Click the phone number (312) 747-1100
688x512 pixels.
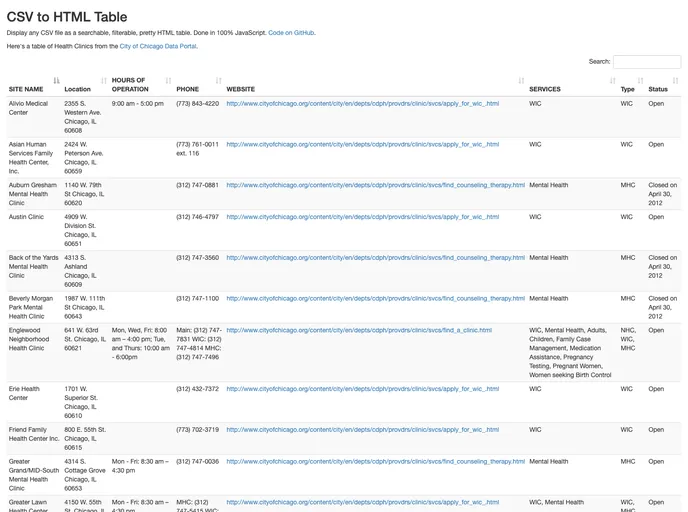click(x=197, y=298)
